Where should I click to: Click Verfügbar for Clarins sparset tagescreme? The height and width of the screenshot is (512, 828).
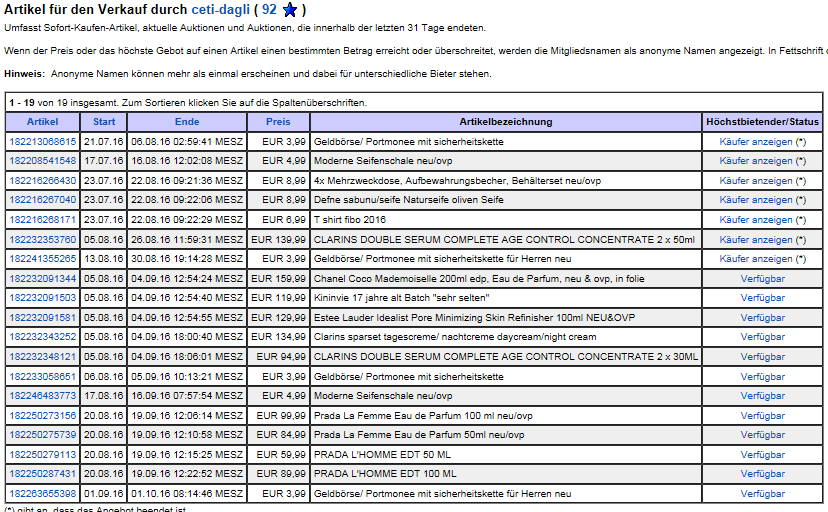click(763, 337)
